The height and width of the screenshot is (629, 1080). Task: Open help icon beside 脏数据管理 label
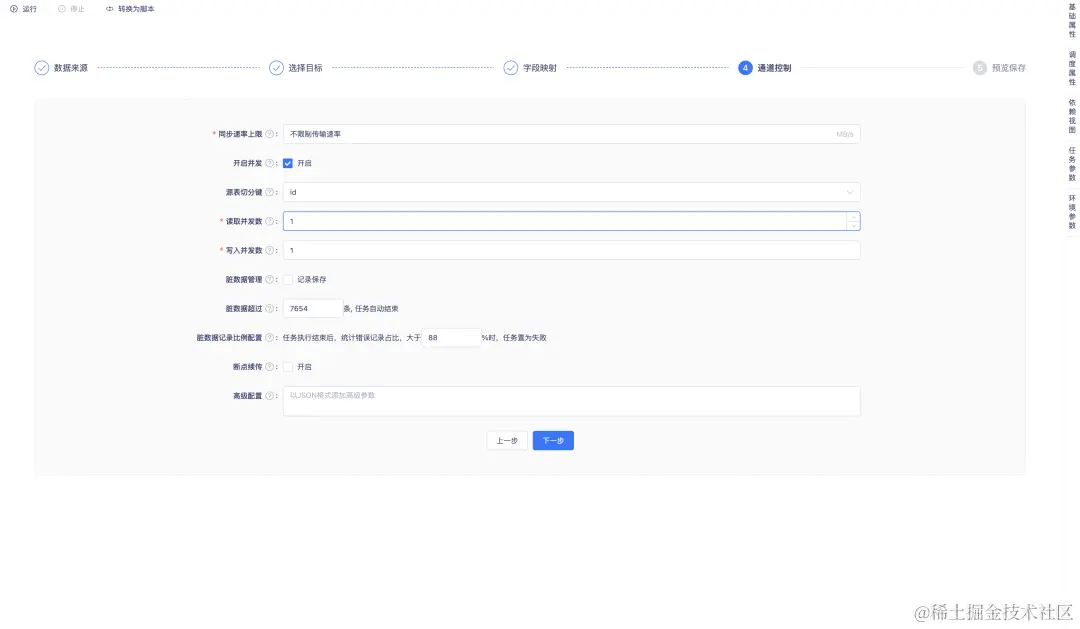coord(269,280)
